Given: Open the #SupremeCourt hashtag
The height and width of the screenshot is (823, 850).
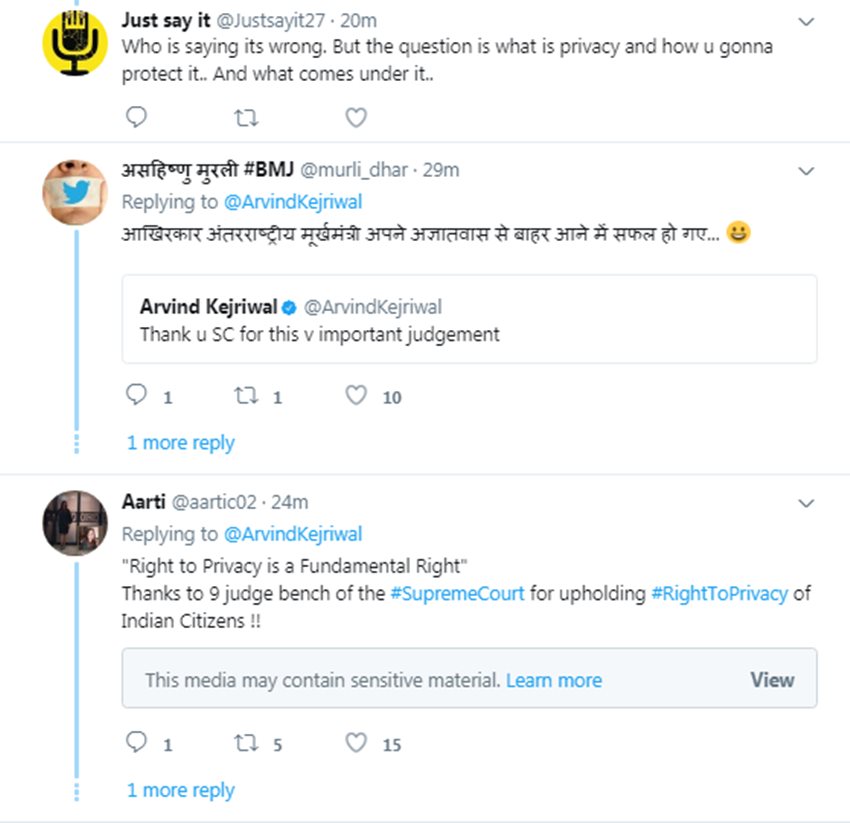Looking at the screenshot, I should [x=457, y=593].
